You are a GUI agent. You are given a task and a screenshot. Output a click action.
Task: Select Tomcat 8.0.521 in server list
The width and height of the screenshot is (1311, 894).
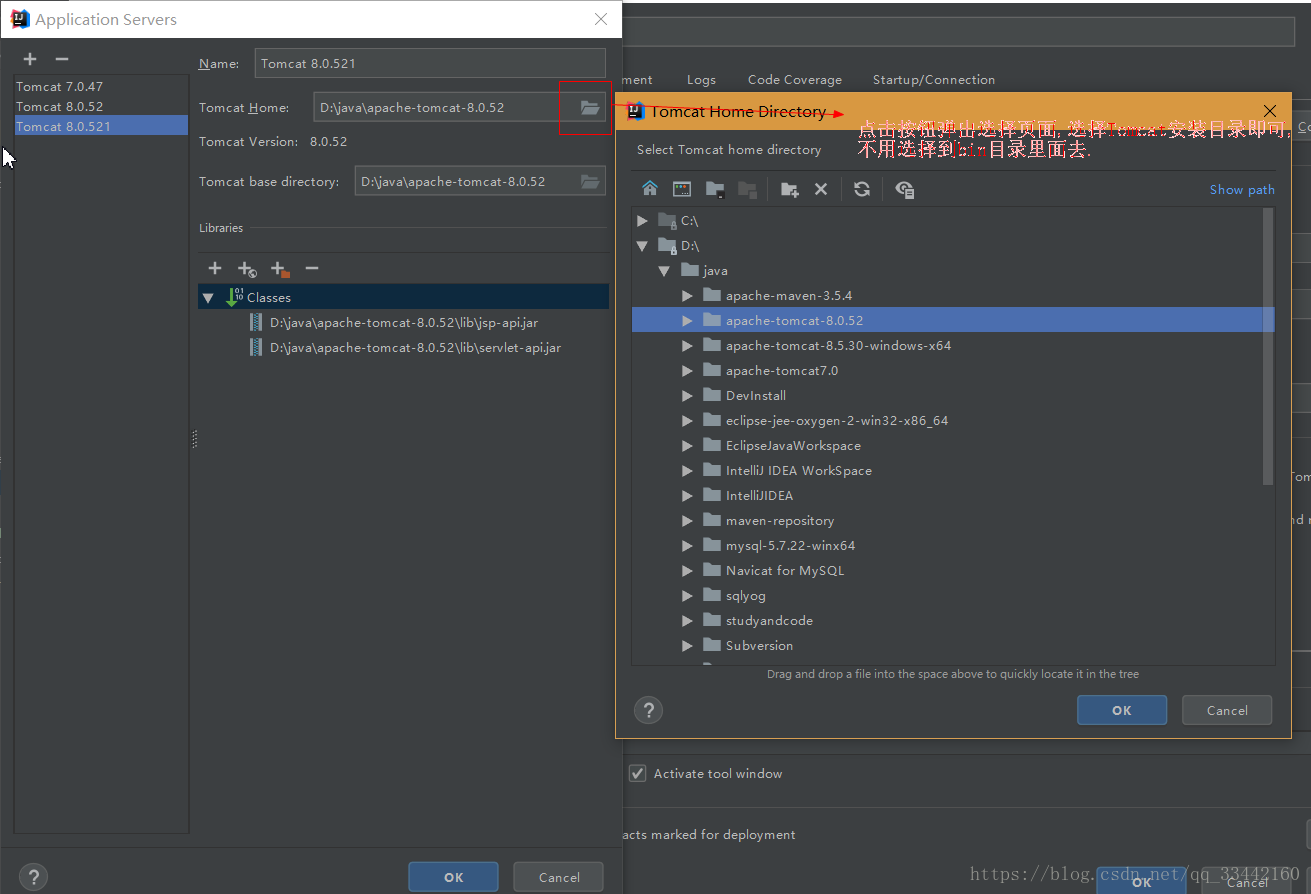[101, 126]
